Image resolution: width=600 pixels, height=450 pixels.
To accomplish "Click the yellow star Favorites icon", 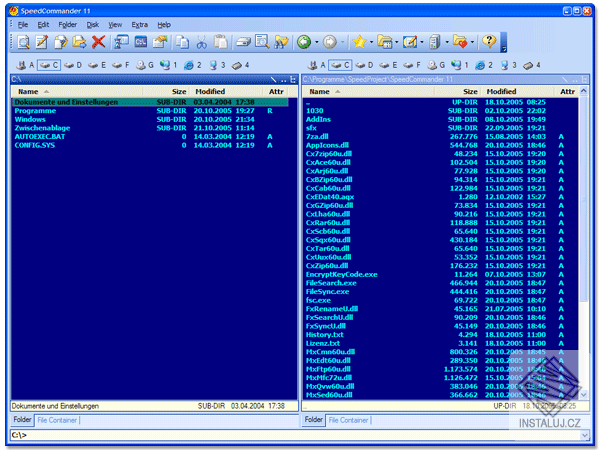I will 360,42.
